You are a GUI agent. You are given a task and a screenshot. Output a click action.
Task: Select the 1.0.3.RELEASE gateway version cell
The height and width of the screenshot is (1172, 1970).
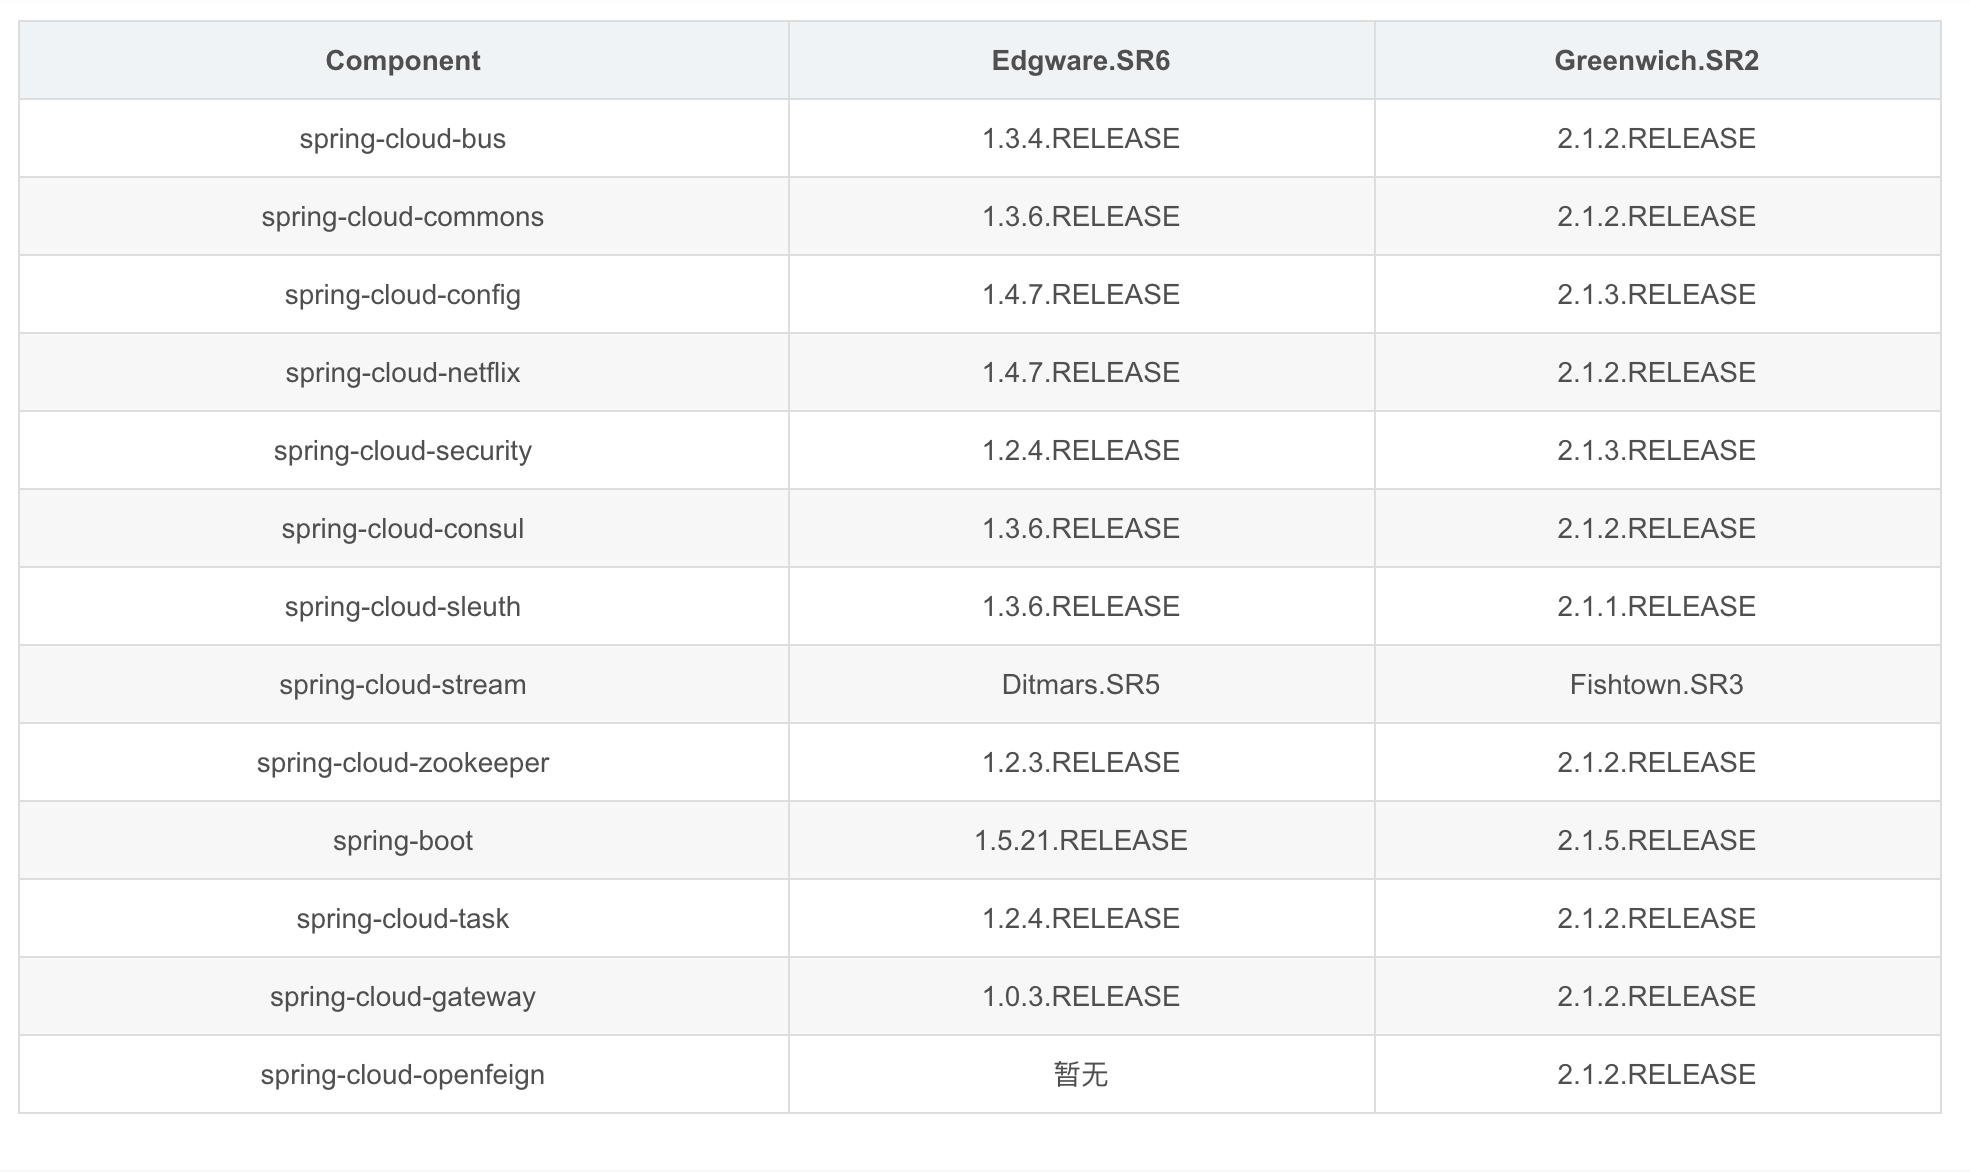point(1080,997)
